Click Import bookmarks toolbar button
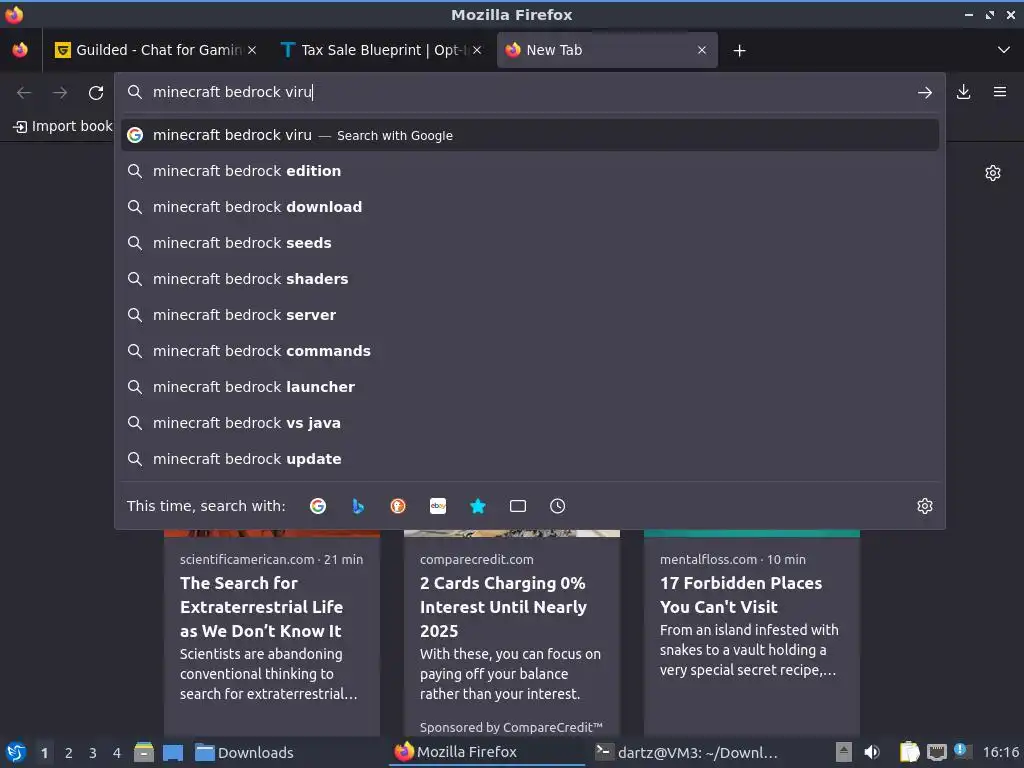 [63, 126]
